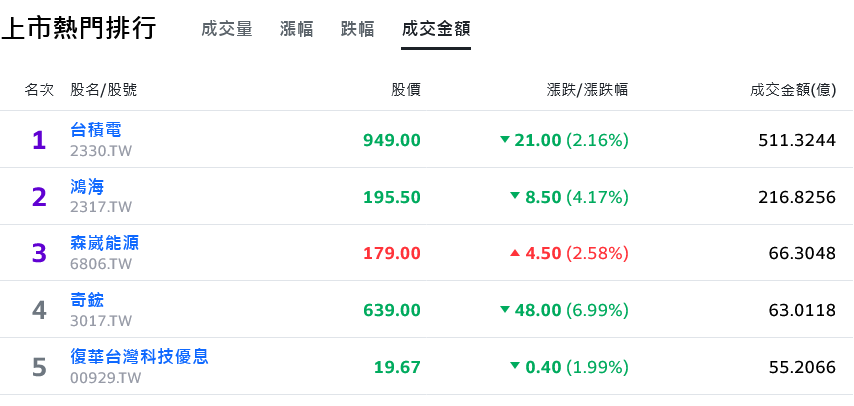The width and height of the screenshot is (854, 406).
Task: Click the green down triangle beside 21.00
Action: coord(505,140)
